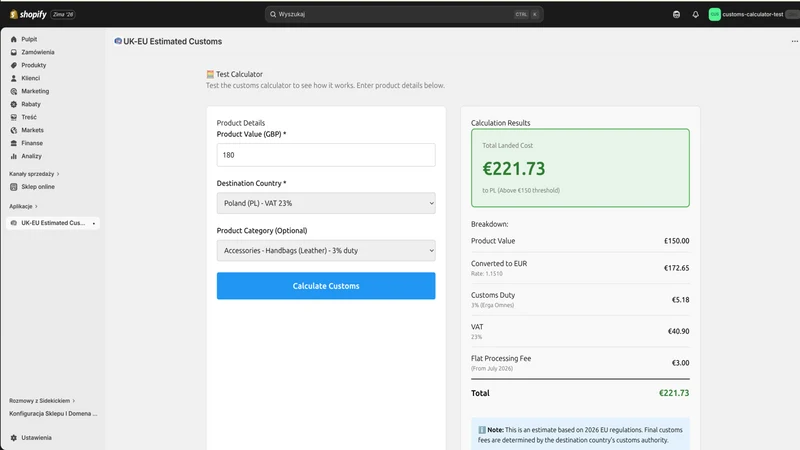Click the Flat Processing Fee €3.00 value
Image resolution: width=800 pixels, height=450 pixels.
(681, 363)
